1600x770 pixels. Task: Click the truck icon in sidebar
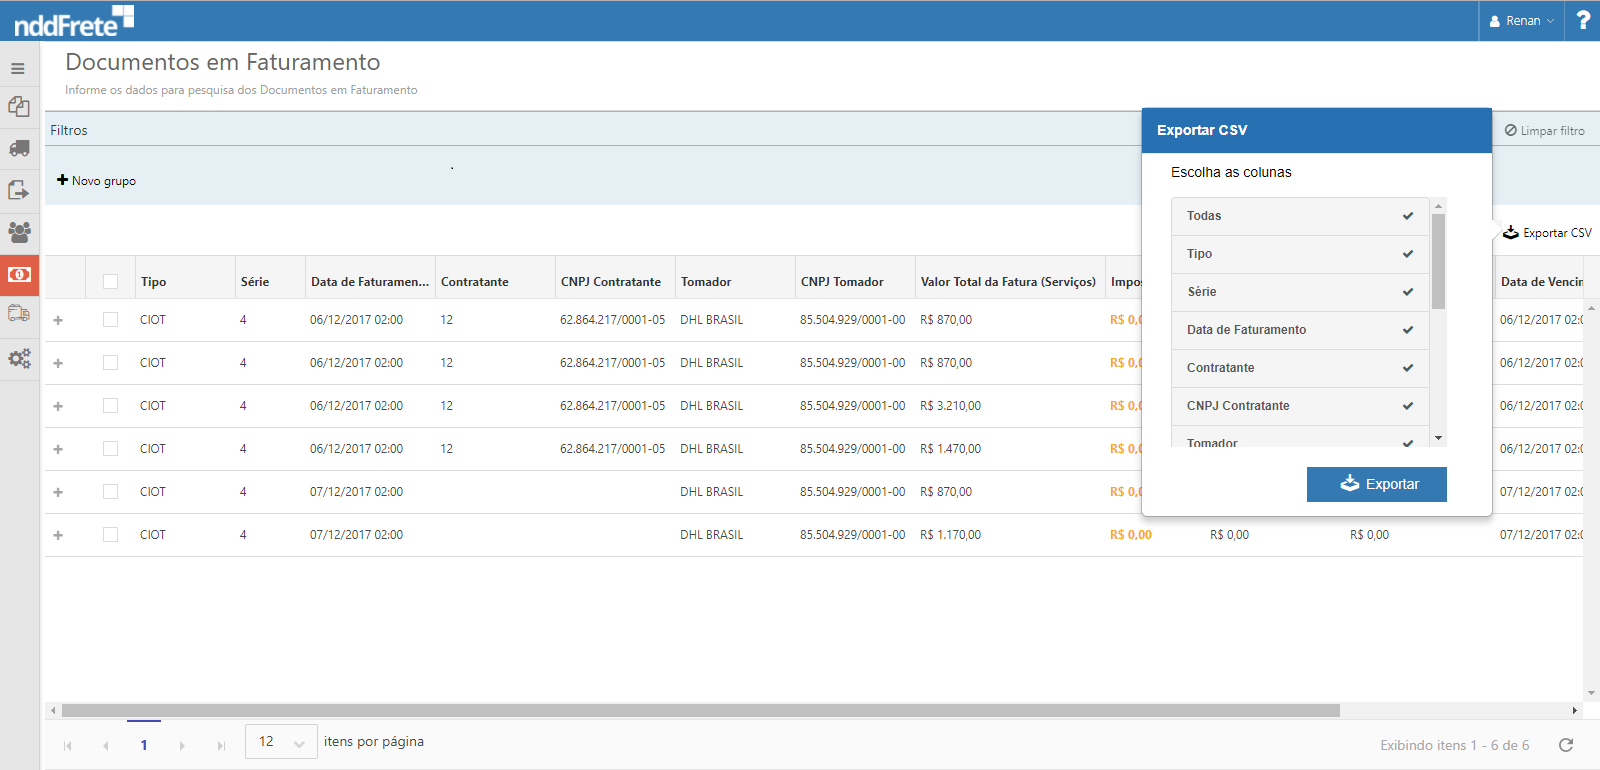[x=19, y=149]
